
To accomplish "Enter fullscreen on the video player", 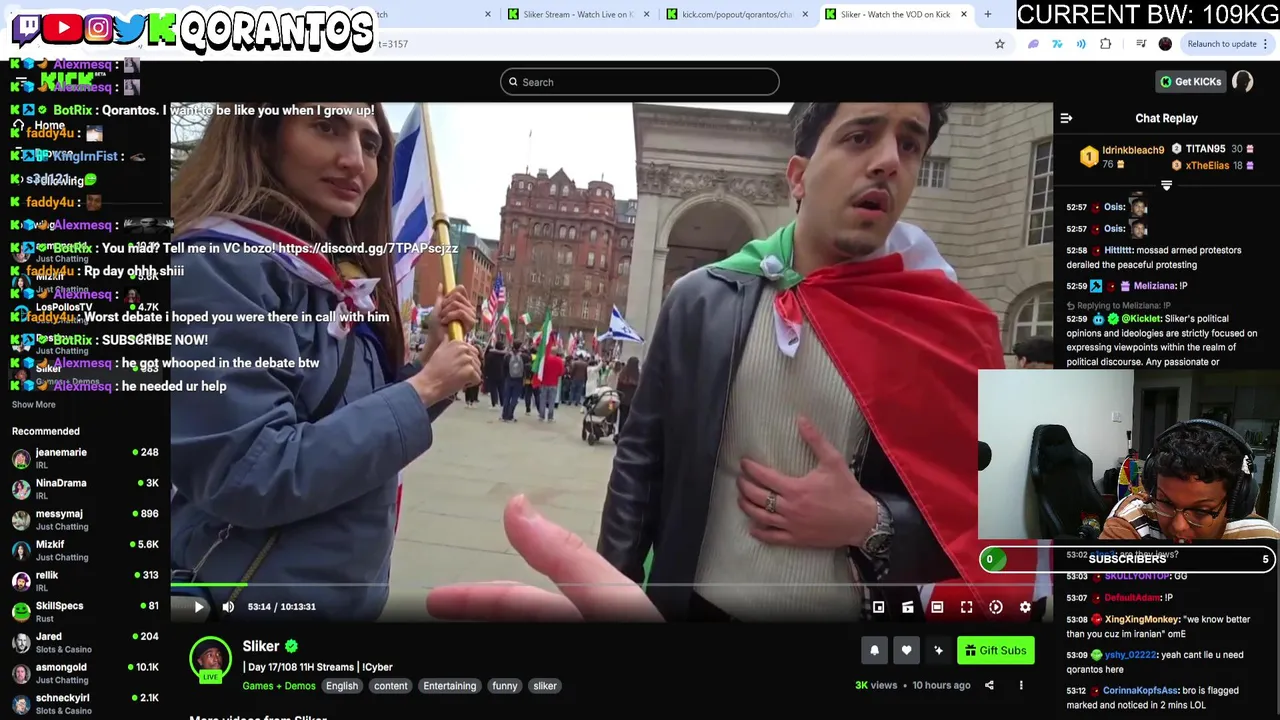I will coord(966,607).
